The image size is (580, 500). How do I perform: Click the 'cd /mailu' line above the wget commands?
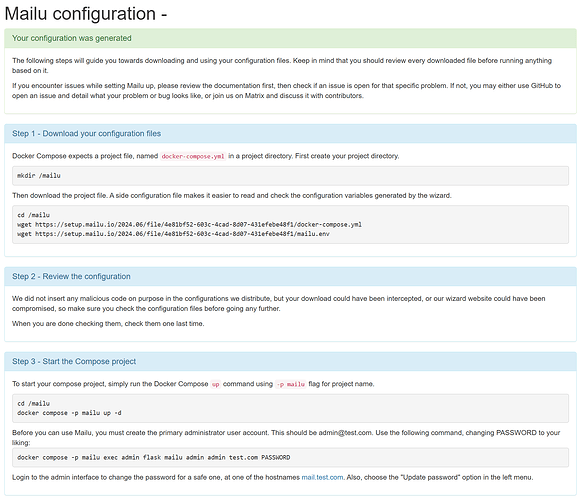point(33,215)
